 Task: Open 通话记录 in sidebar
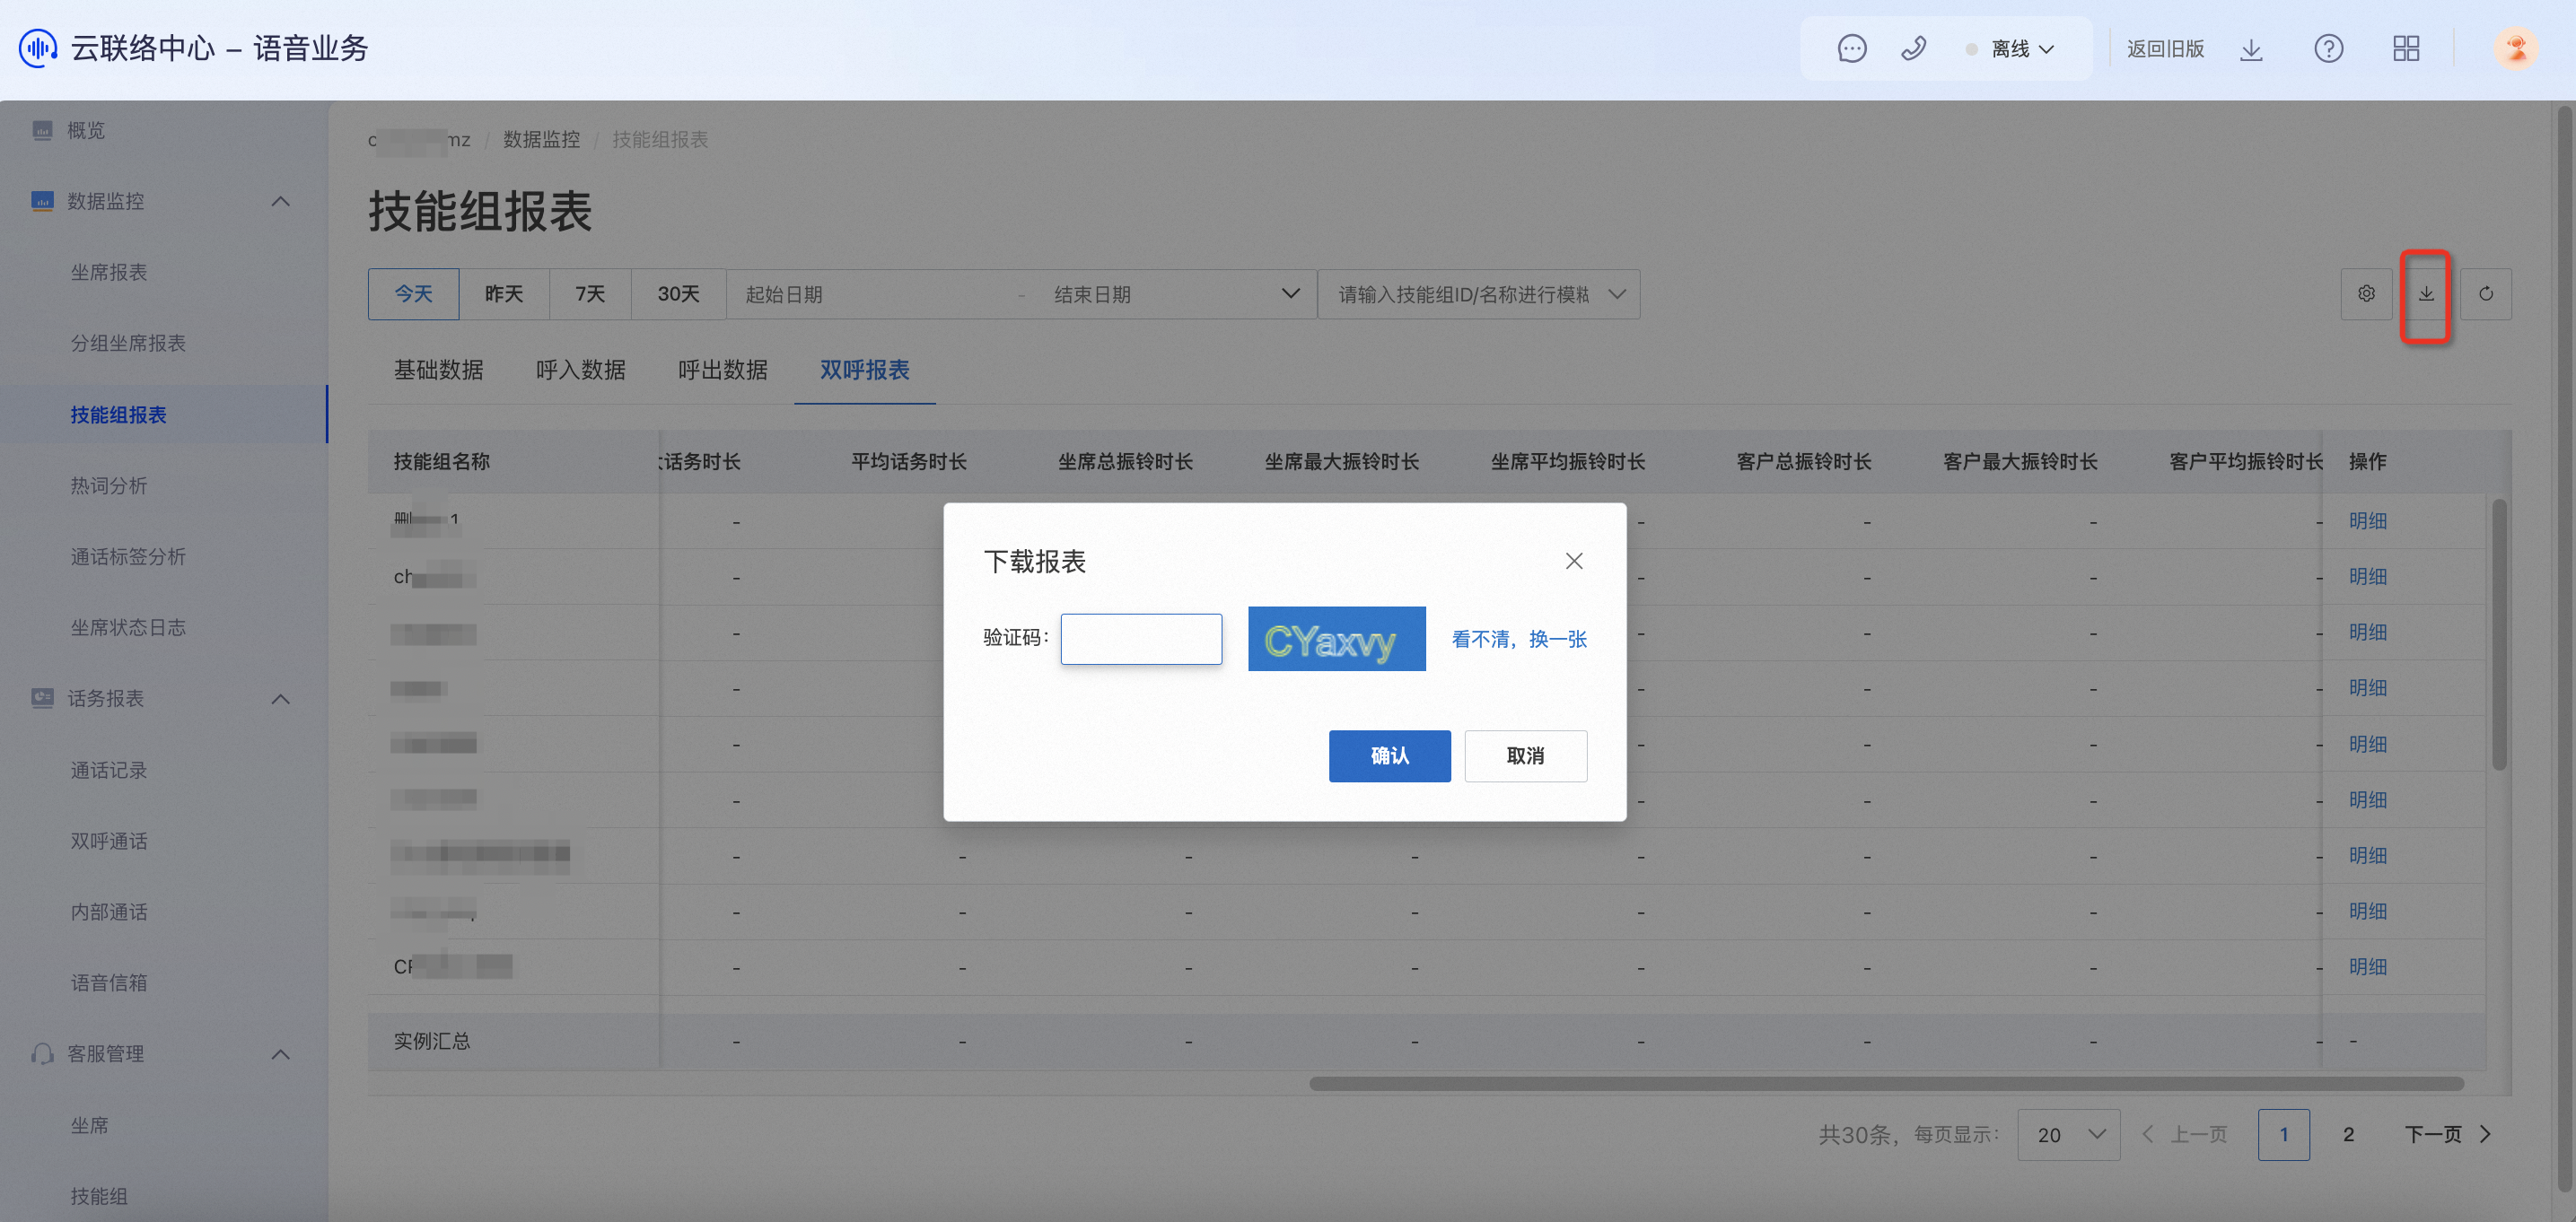point(109,770)
